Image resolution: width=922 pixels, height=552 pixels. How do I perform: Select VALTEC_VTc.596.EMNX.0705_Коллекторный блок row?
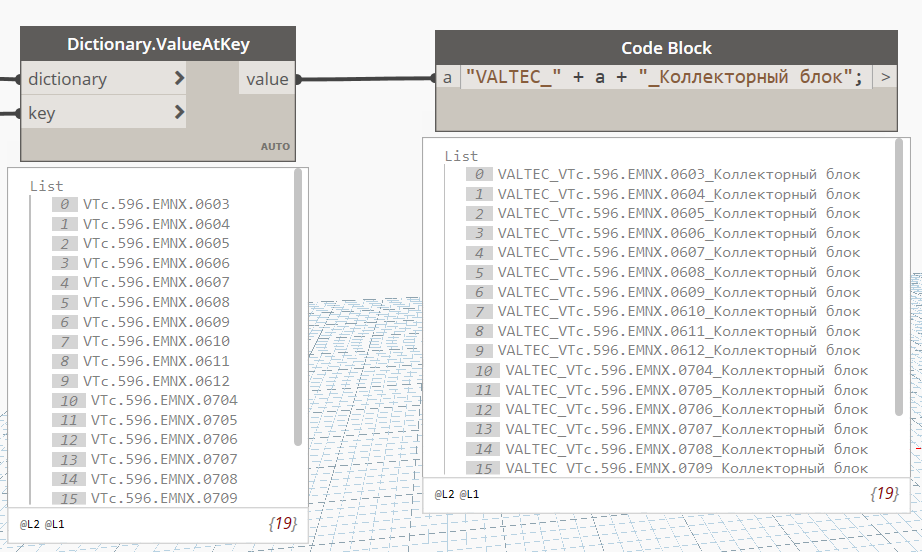point(687,390)
